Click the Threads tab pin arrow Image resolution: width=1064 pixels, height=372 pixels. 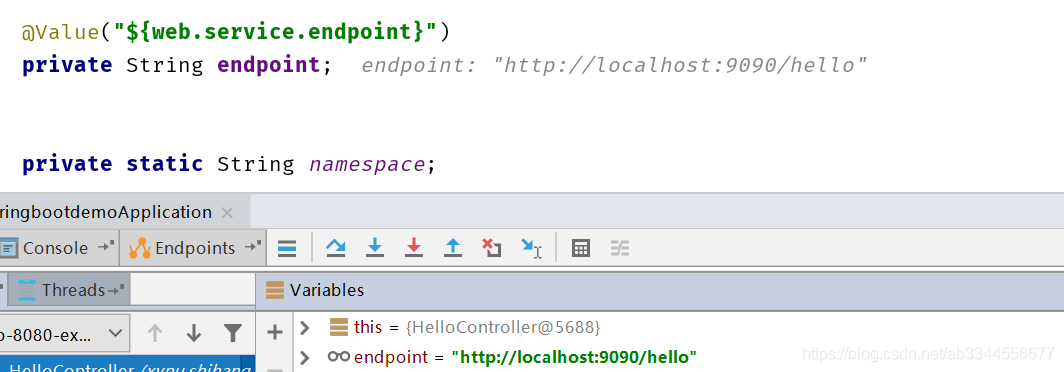coord(117,290)
